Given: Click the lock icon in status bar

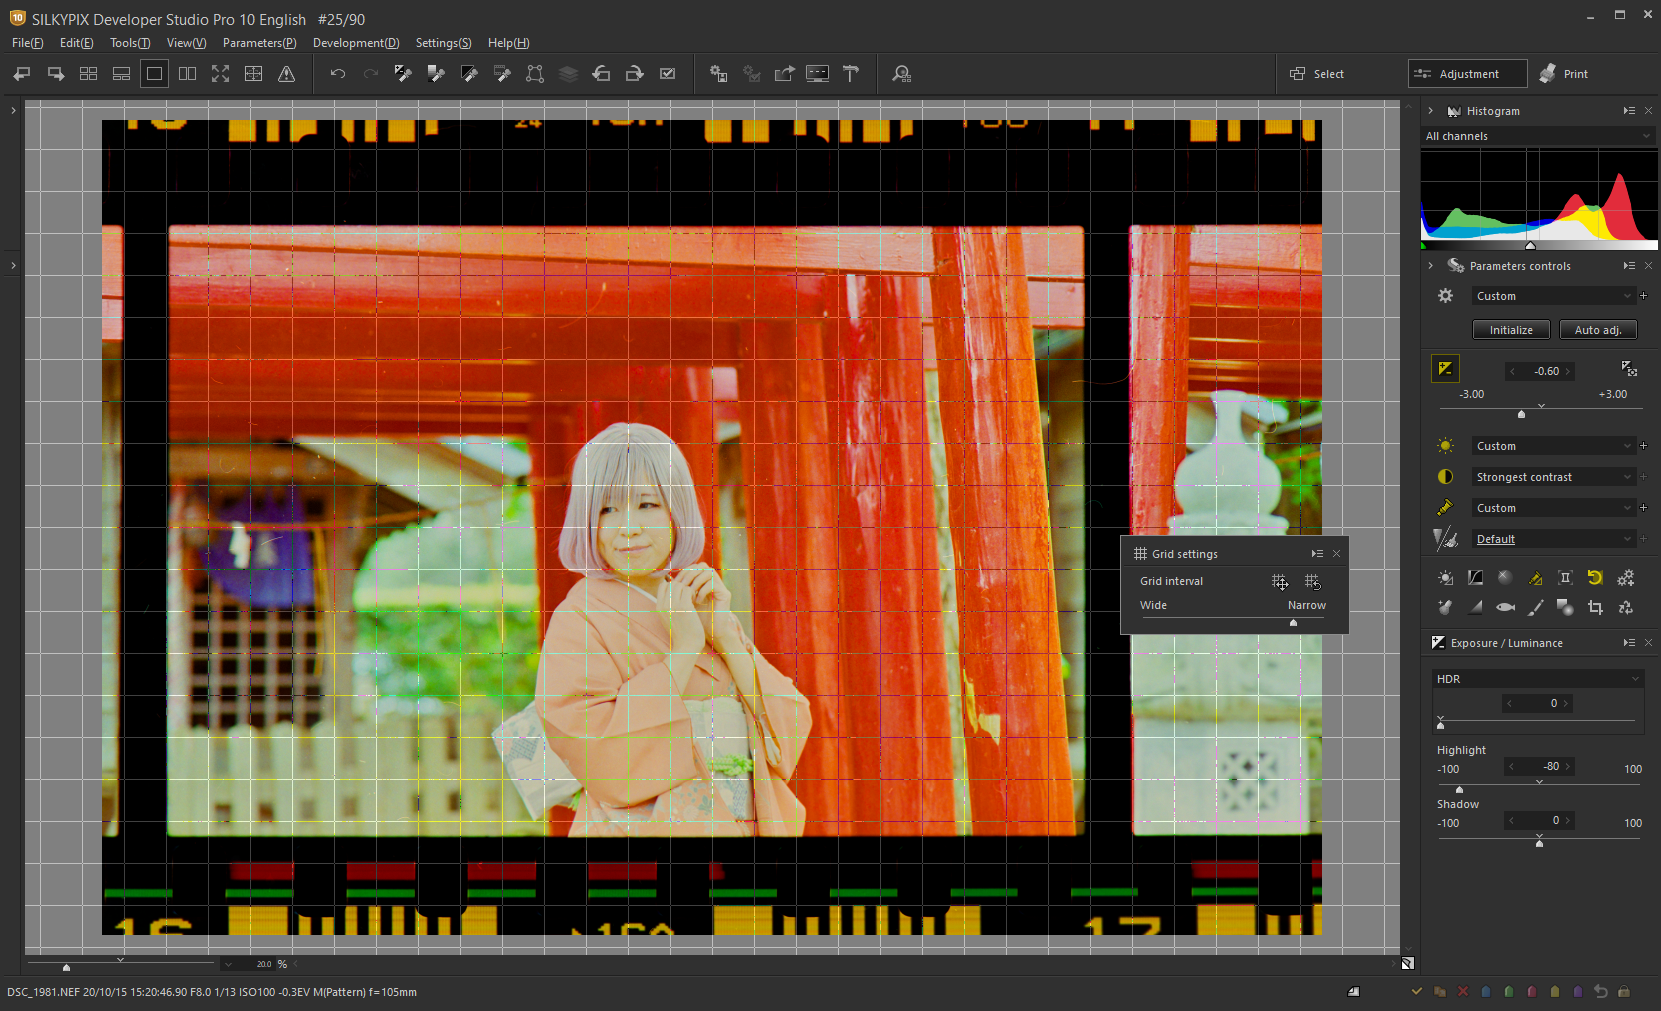Looking at the screenshot, I should click(1624, 992).
